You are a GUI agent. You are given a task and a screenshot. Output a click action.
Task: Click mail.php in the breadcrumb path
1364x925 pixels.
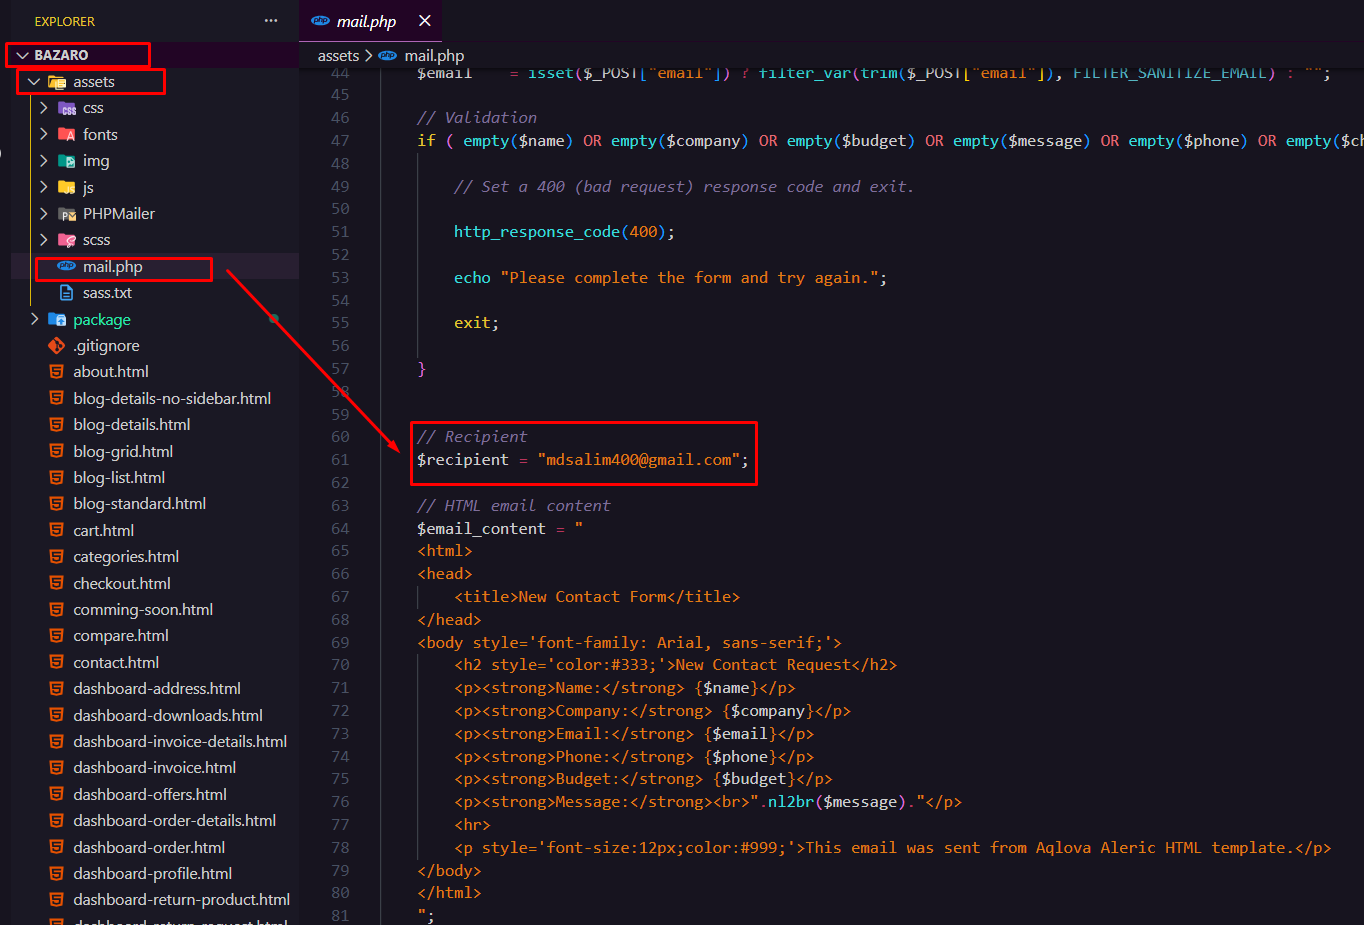[434, 56]
